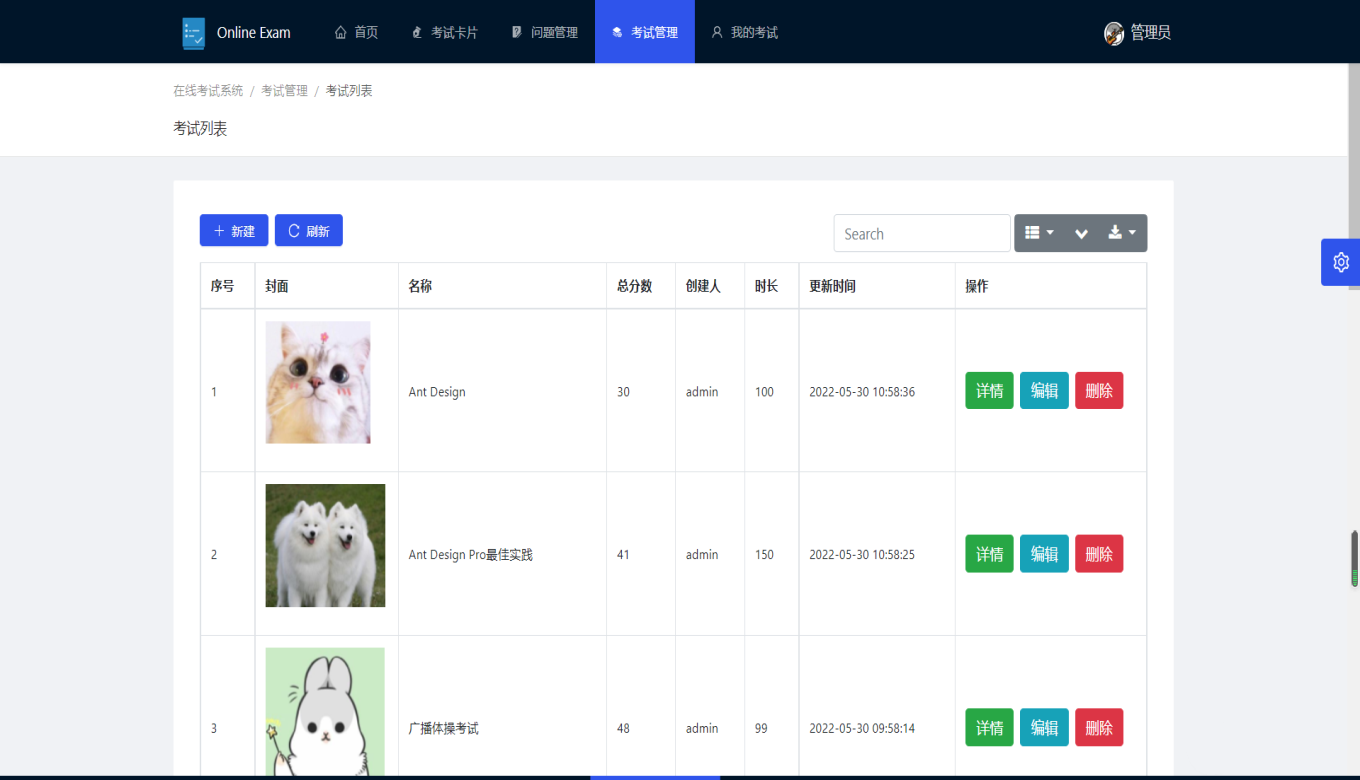Open the 首页 home menu item

coord(356,32)
